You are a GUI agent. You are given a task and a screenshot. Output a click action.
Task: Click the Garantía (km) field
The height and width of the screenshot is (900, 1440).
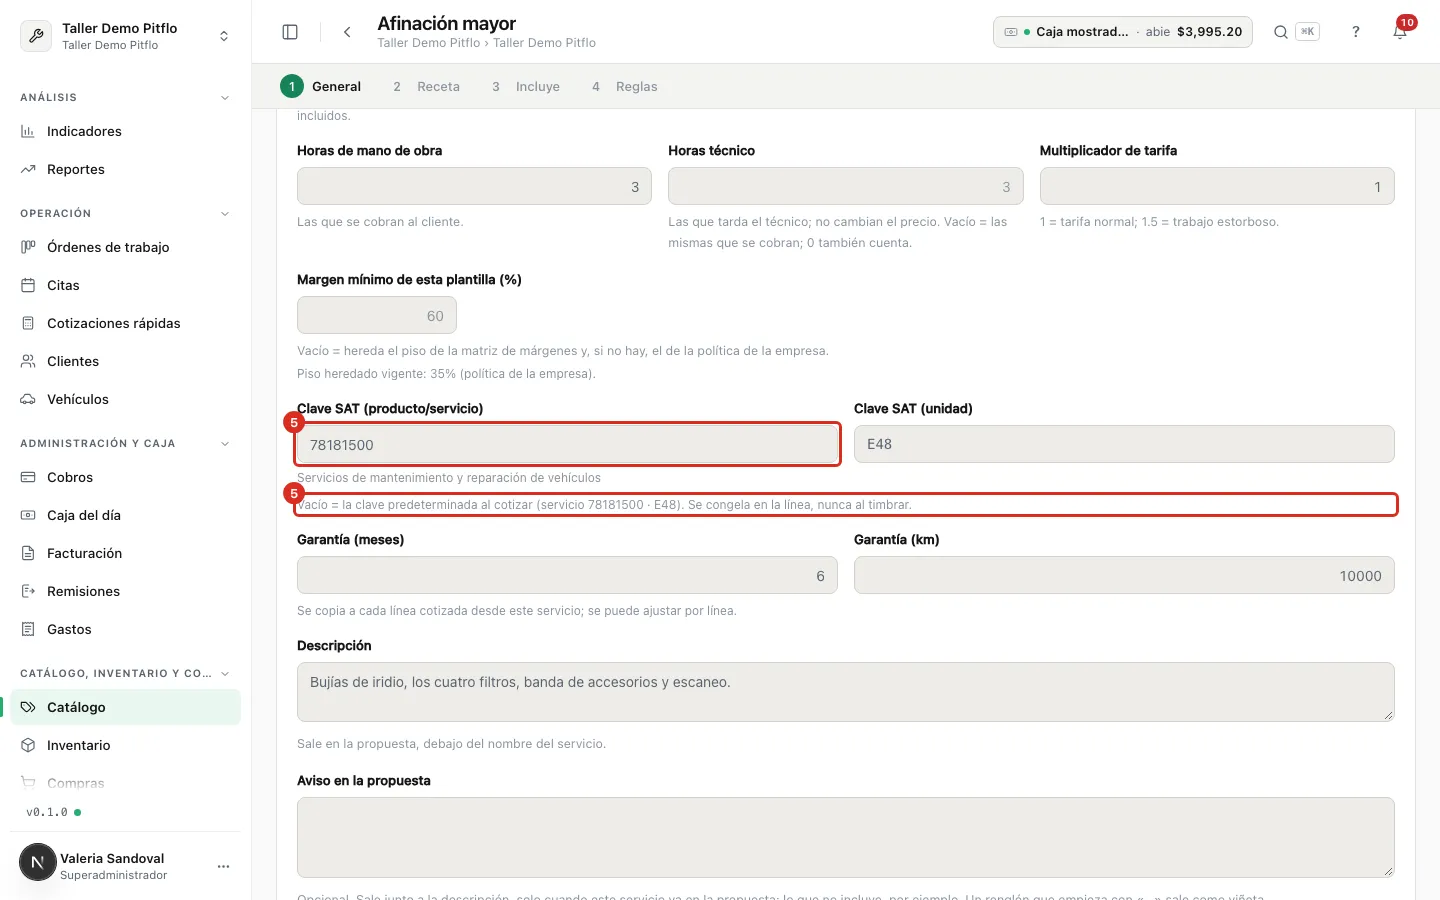[x=1124, y=576]
